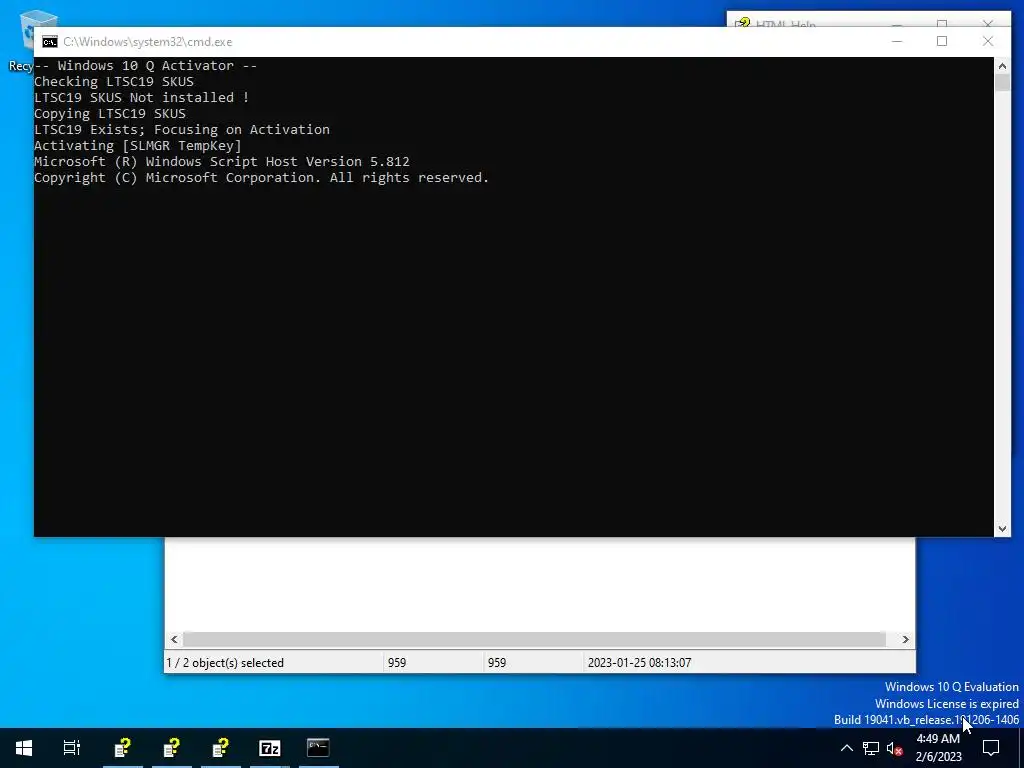The image size is (1024, 768).
Task: Click '1 / 2 object(s) selected' status text
Action: [225, 663]
